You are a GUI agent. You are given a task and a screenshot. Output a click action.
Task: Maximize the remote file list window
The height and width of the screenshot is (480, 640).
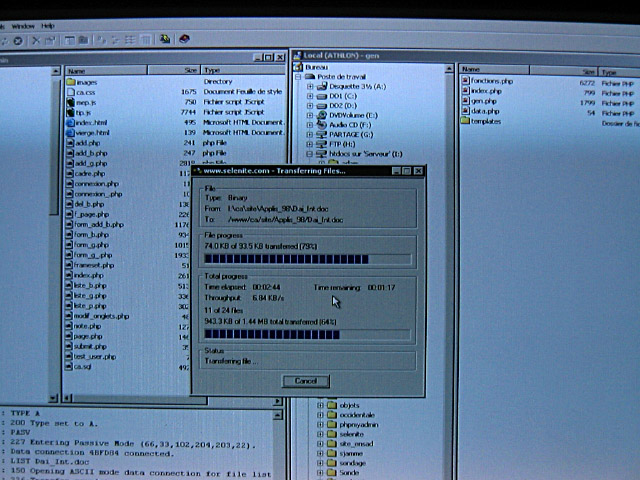click(x=269, y=58)
